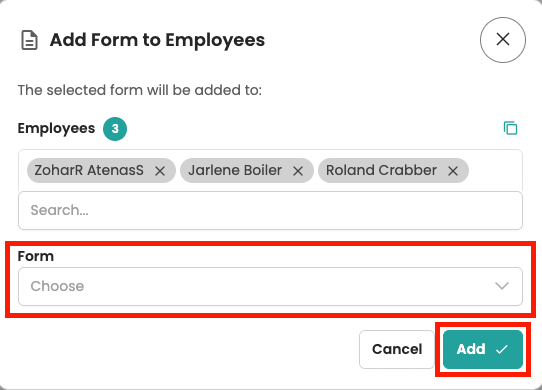Expand the Form list using the chevron arrow
The image size is (542, 390).
[502, 286]
